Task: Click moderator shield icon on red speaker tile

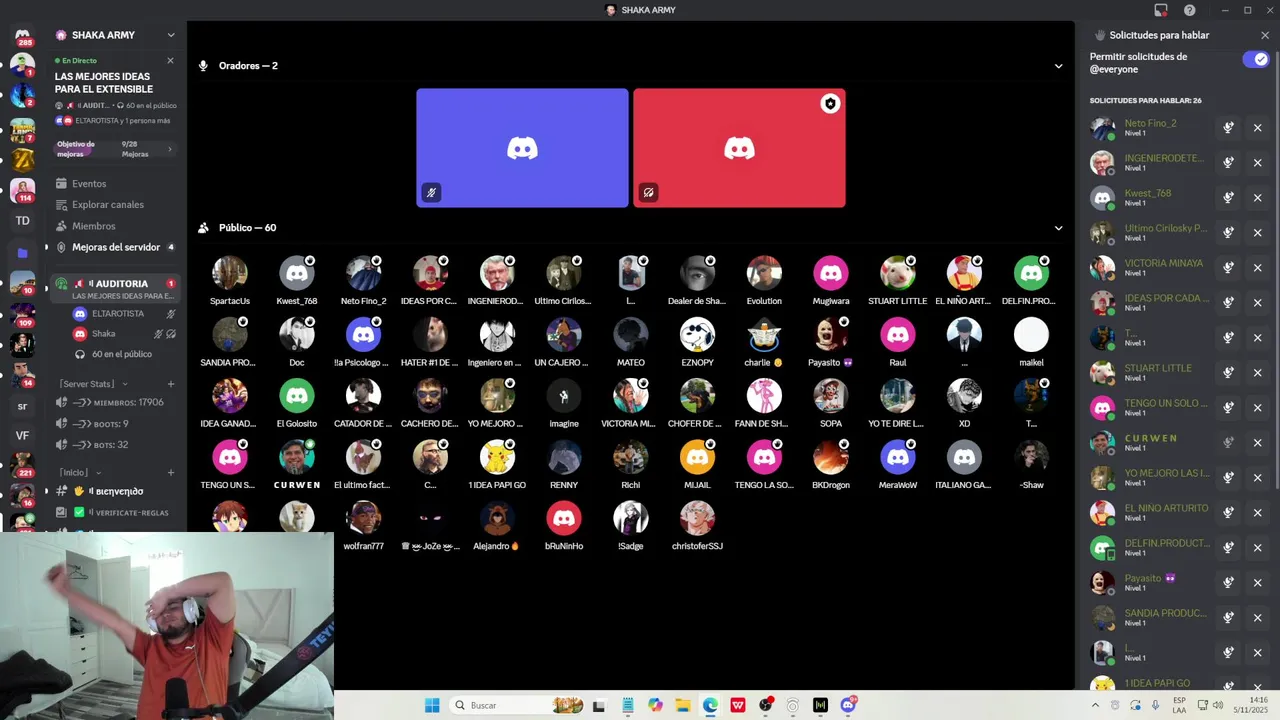Action: pos(830,104)
